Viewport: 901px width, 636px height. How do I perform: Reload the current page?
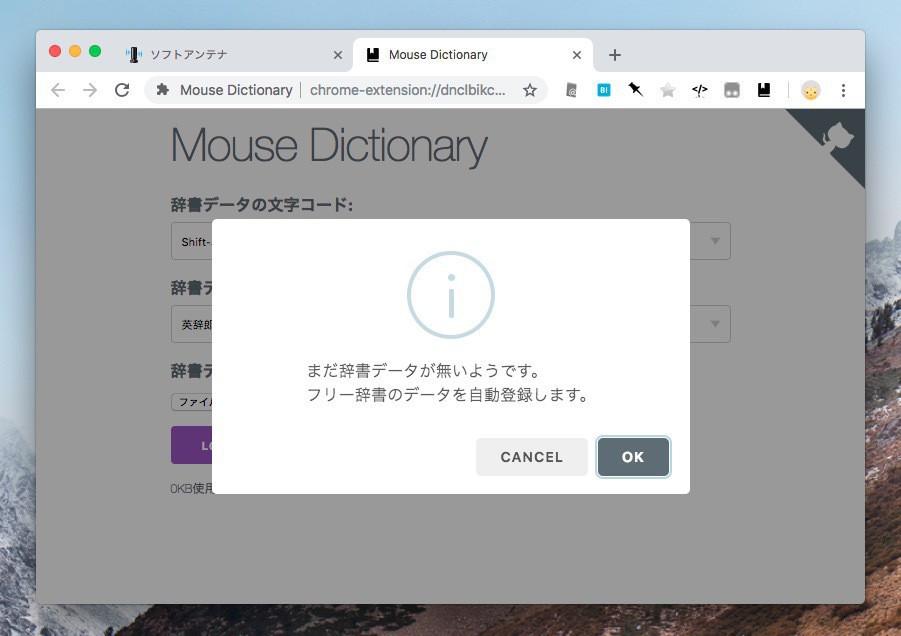pyautogui.click(x=122, y=90)
